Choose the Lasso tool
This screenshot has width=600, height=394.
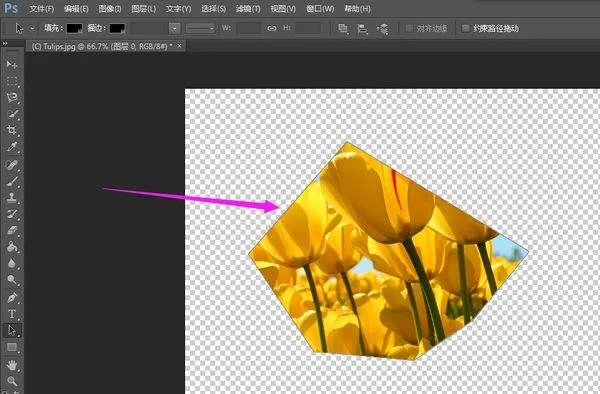tap(12, 97)
